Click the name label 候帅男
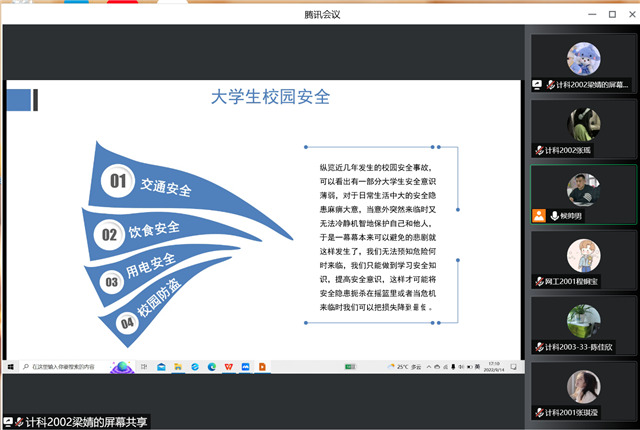Screen dimensions: 640x430 point(571,216)
